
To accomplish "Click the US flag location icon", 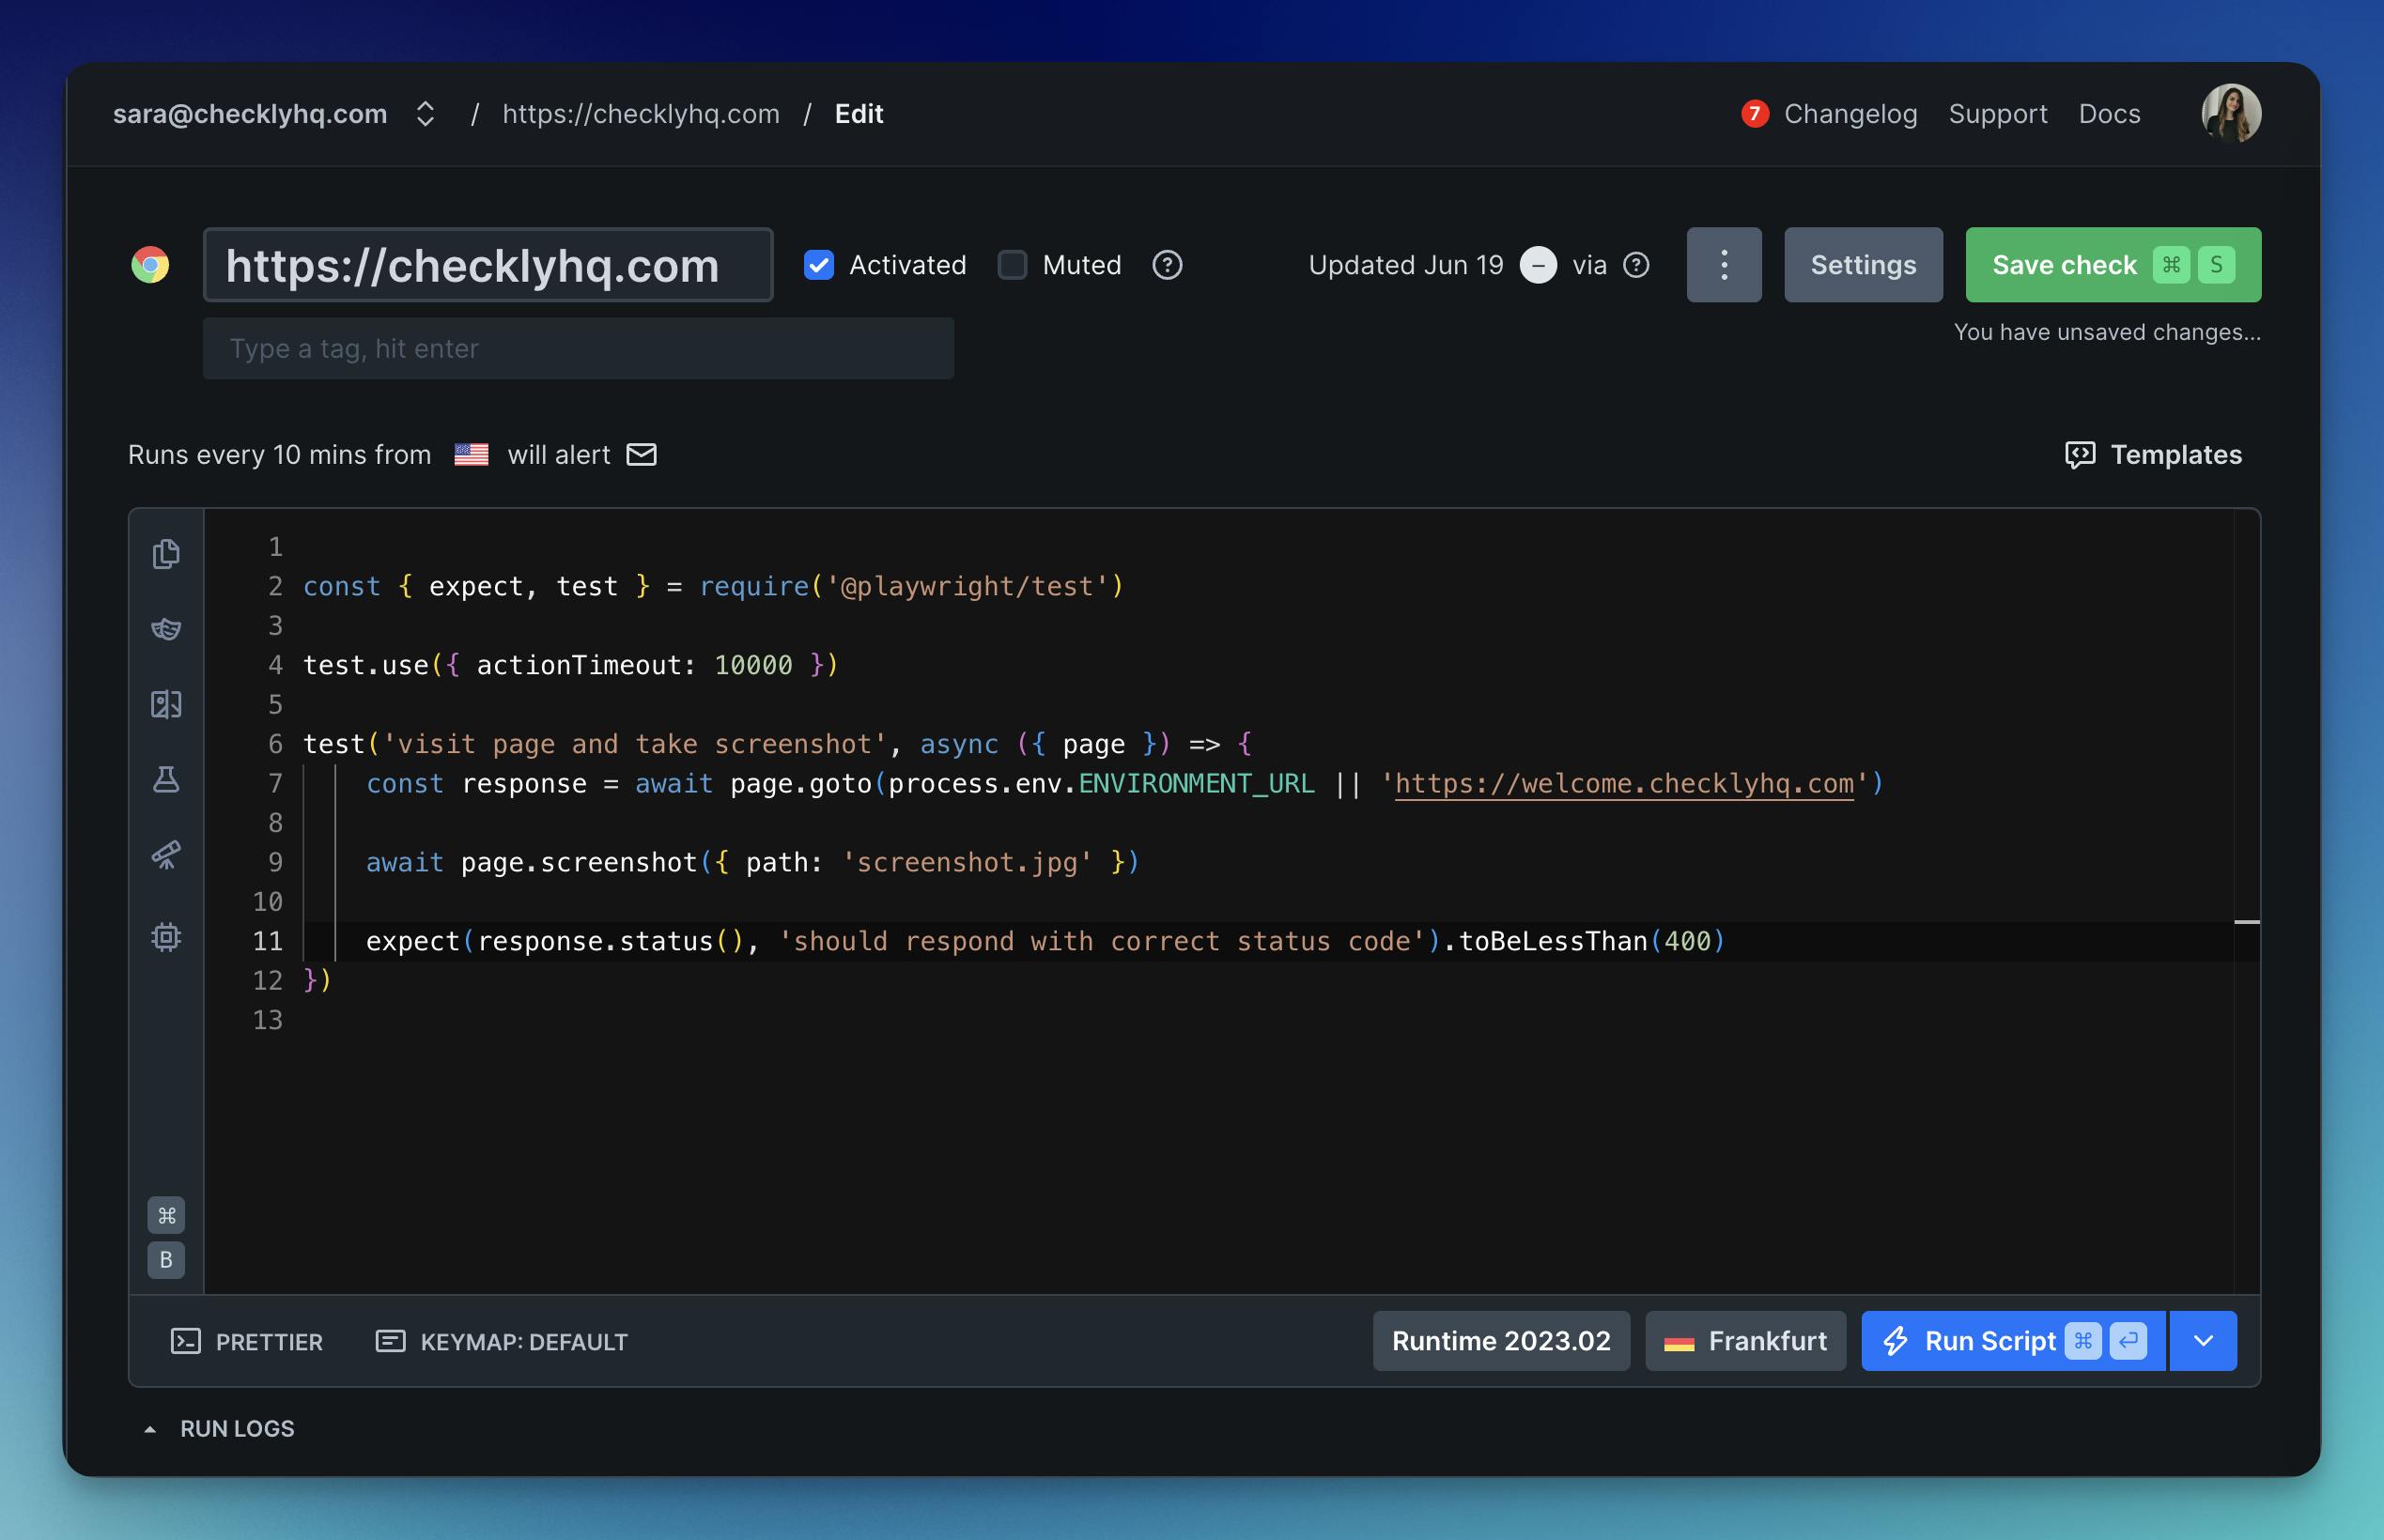I will coord(471,455).
